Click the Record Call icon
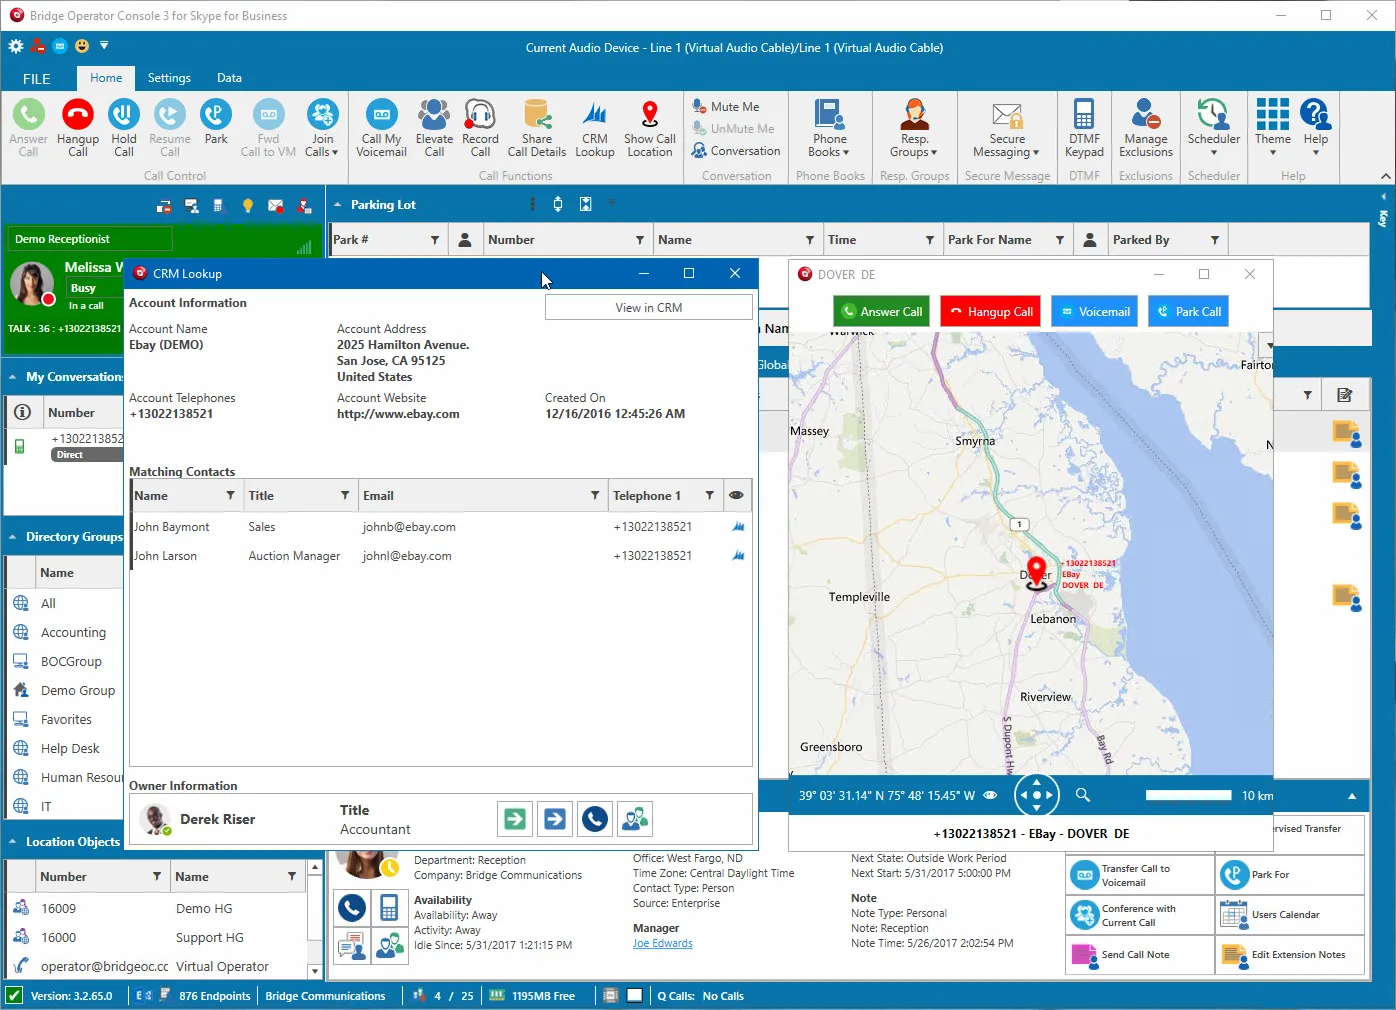Image resolution: width=1396 pixels, height=1010 pixels. click(480, 116)
